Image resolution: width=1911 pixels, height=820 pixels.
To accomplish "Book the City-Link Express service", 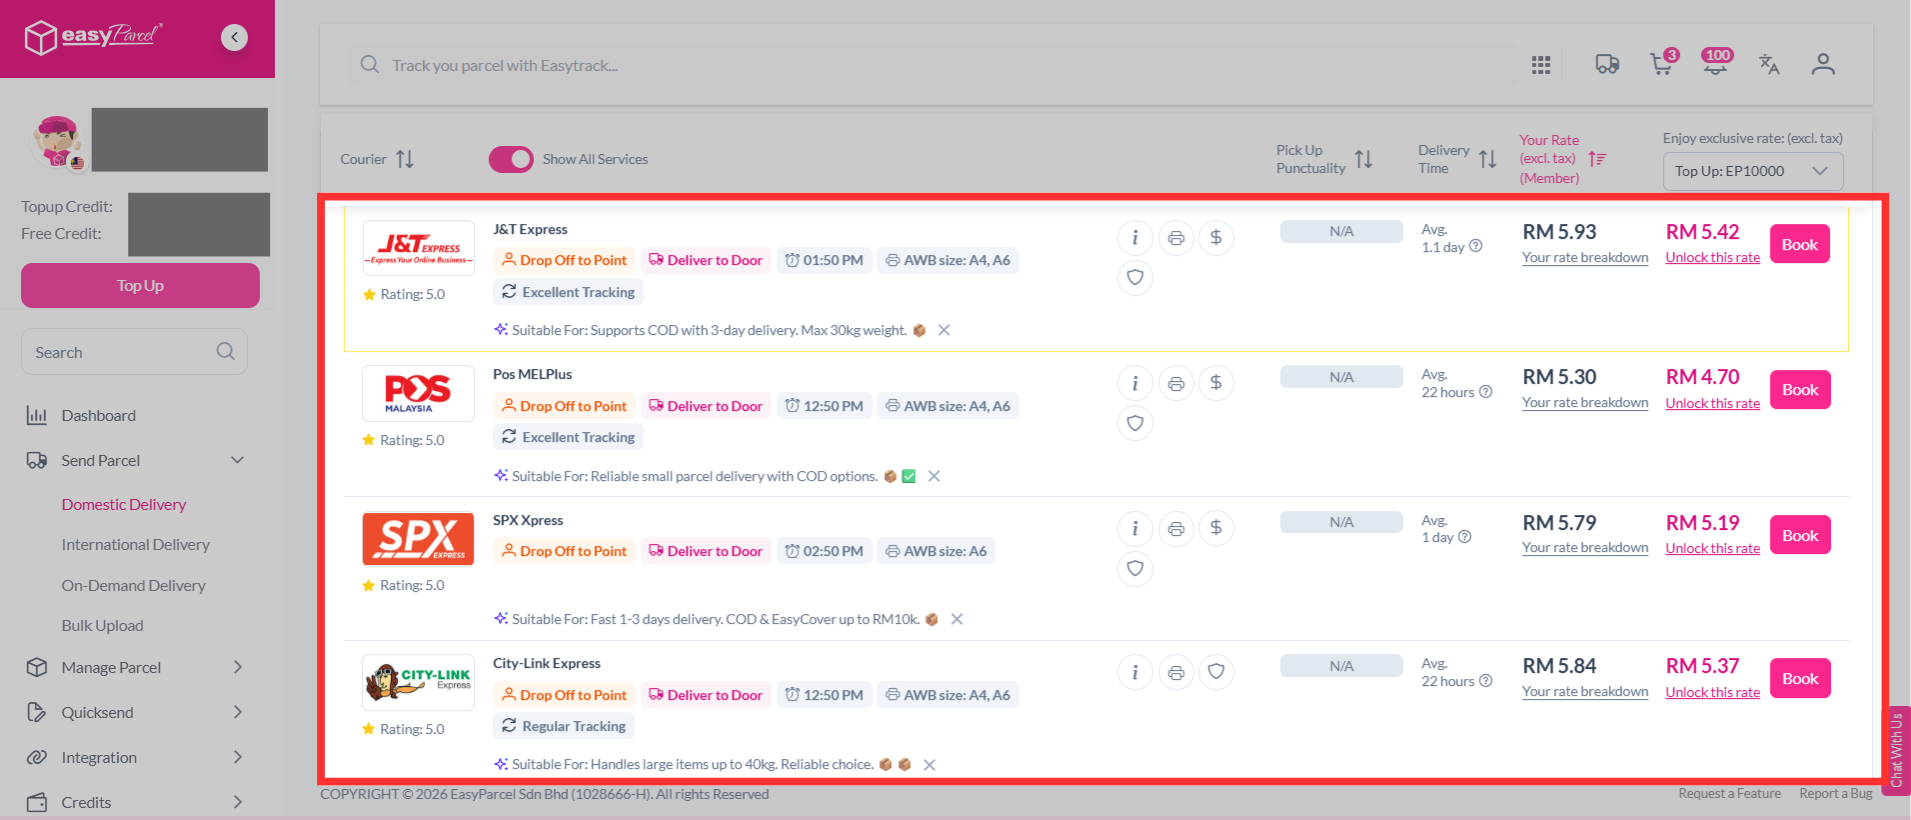I will point(1800,678).
